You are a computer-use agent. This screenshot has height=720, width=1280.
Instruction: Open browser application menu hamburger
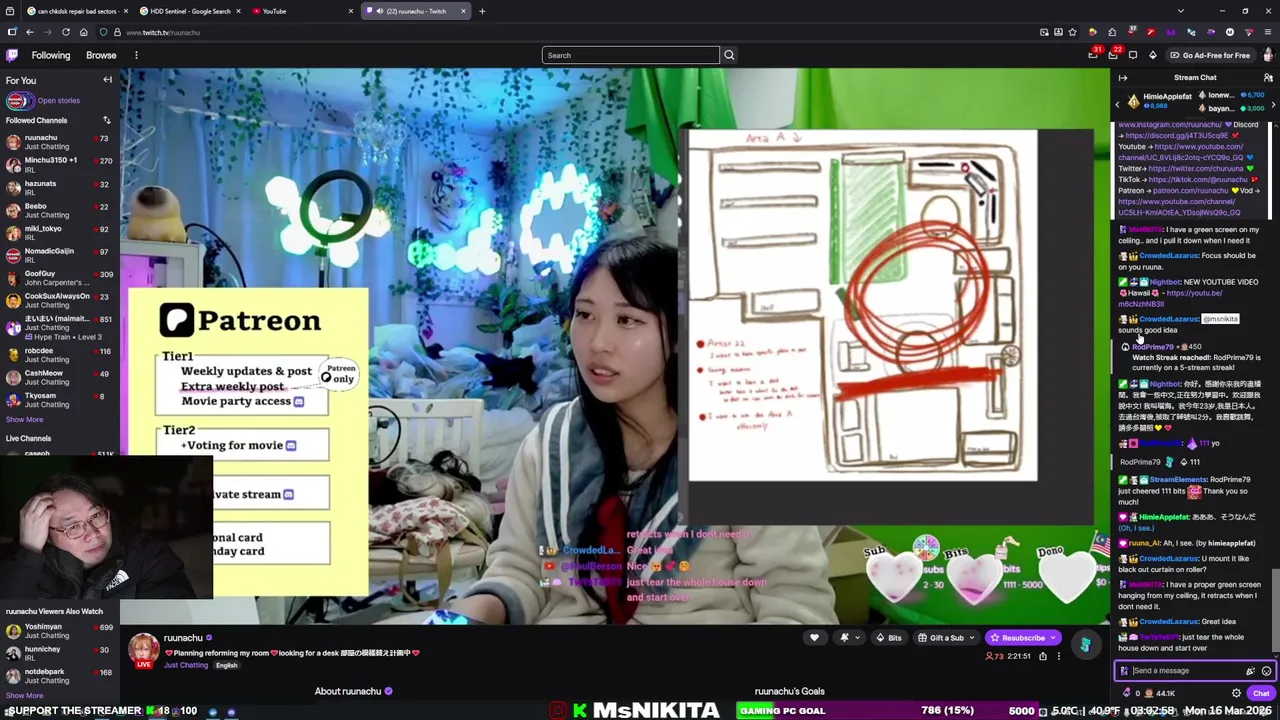pyautogui.click(x=1268, y=32)
